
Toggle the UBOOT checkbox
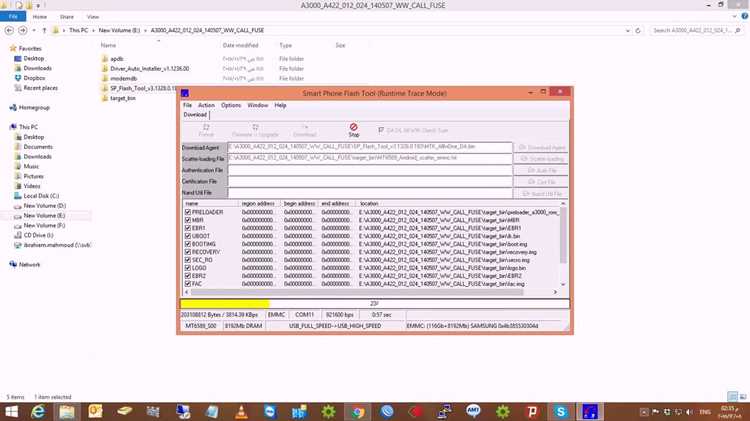188,236
